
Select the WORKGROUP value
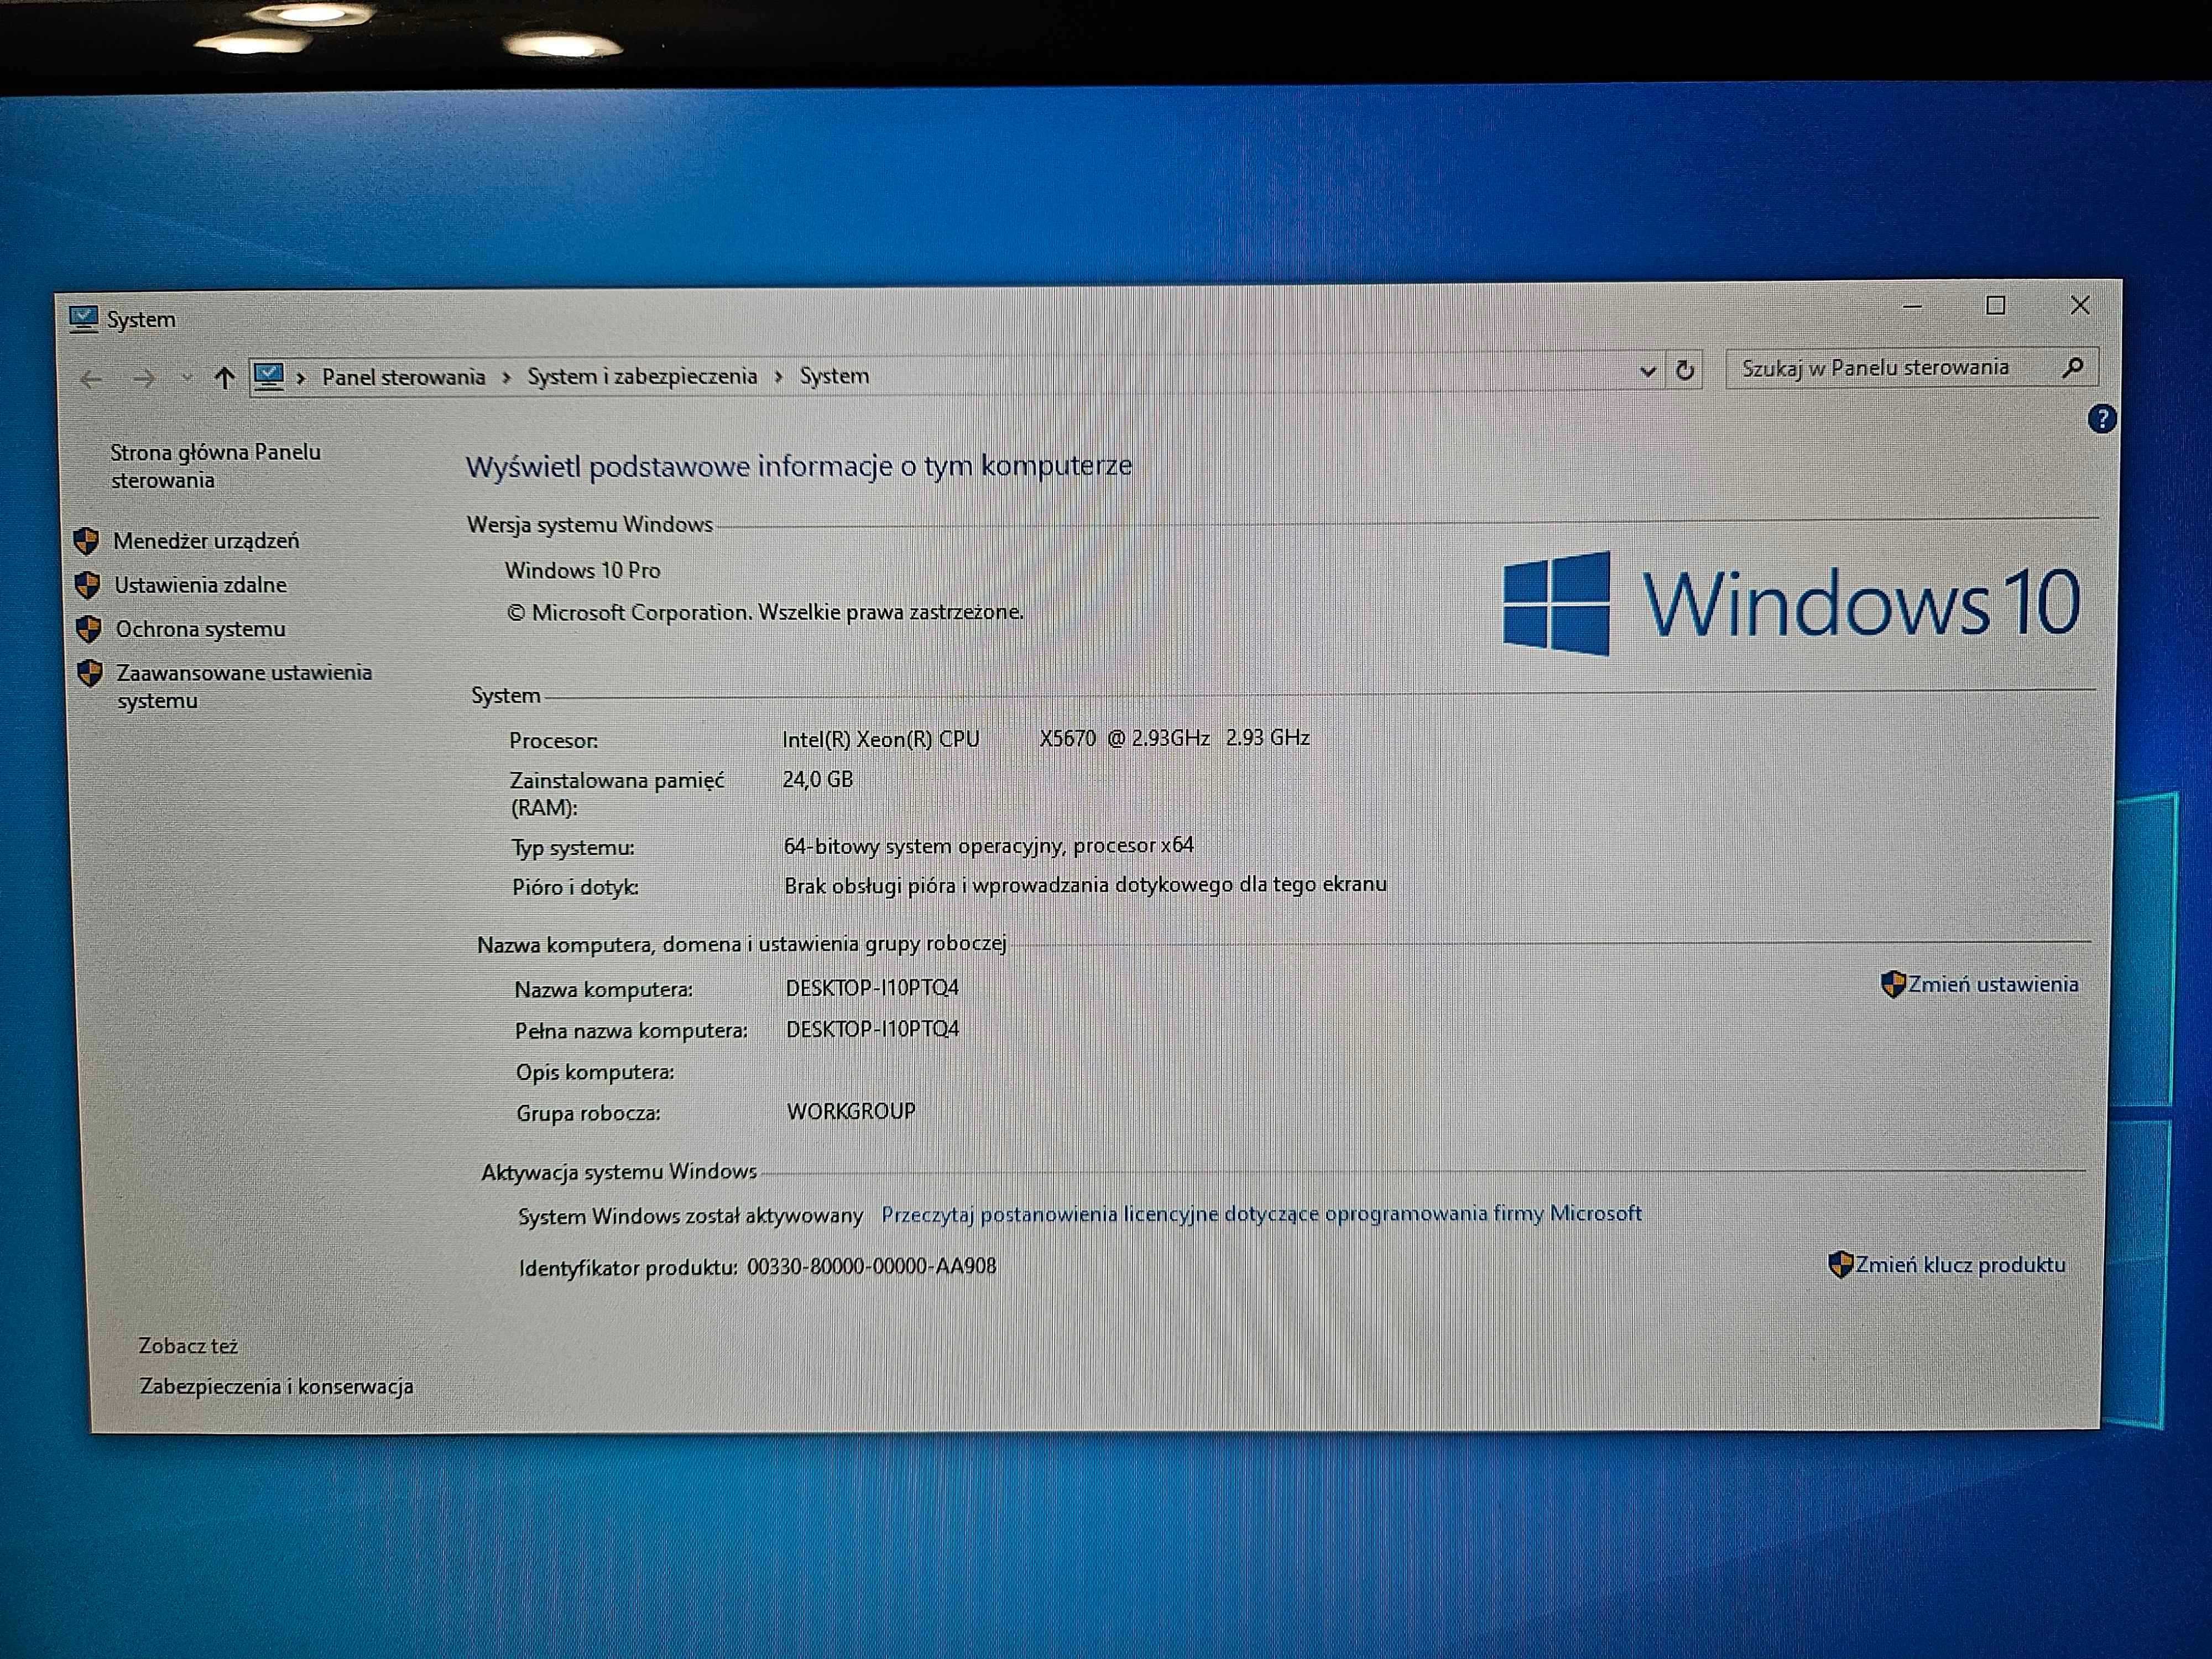851,1111
